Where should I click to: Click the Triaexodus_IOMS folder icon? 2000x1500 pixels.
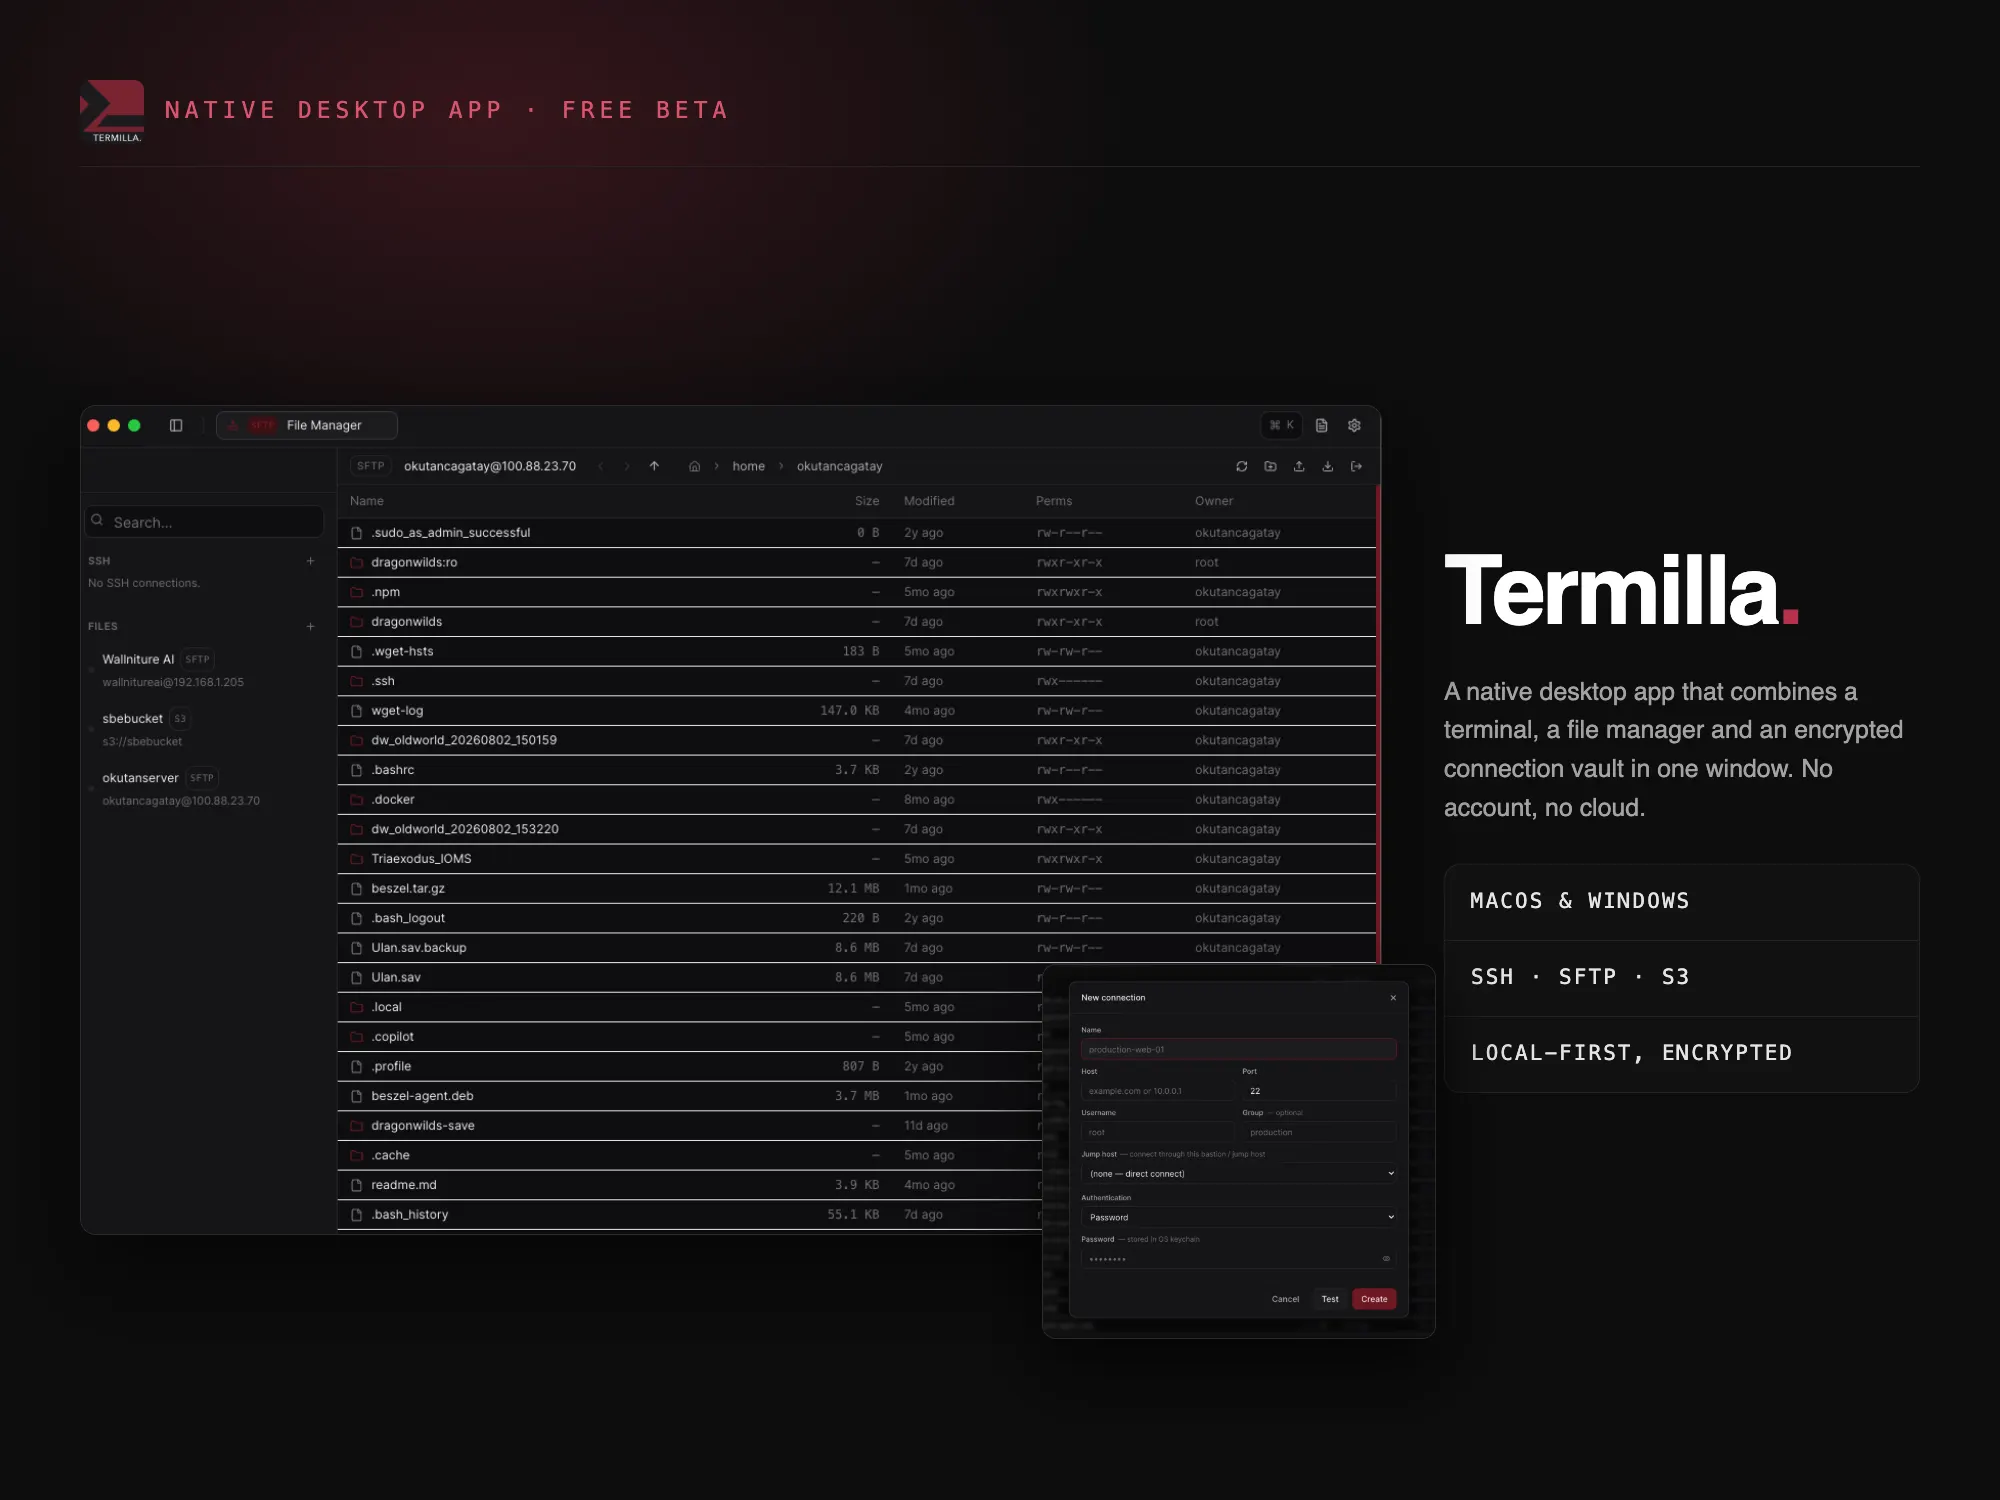coord(356,859)
